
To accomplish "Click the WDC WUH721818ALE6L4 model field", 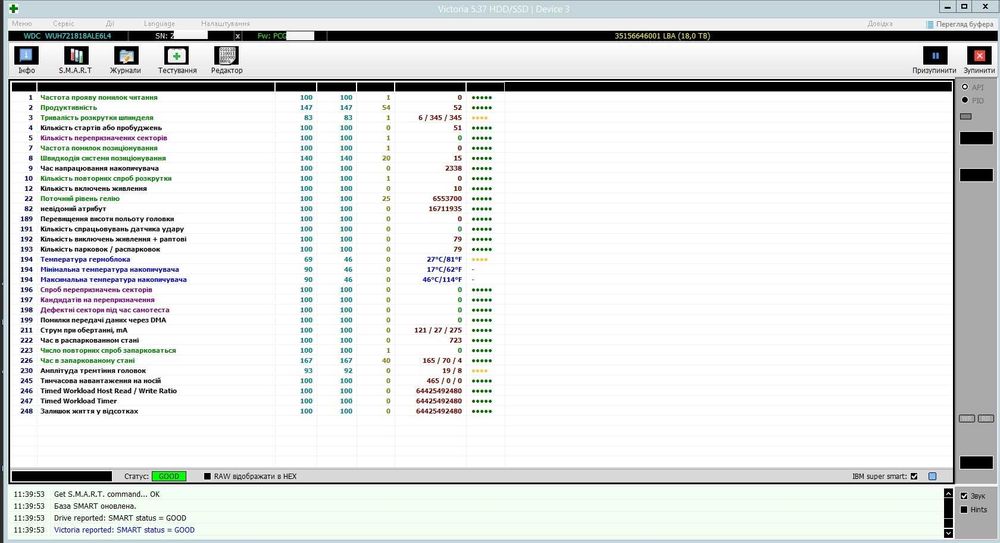I will pyautogui.click(x=67, y=36).
